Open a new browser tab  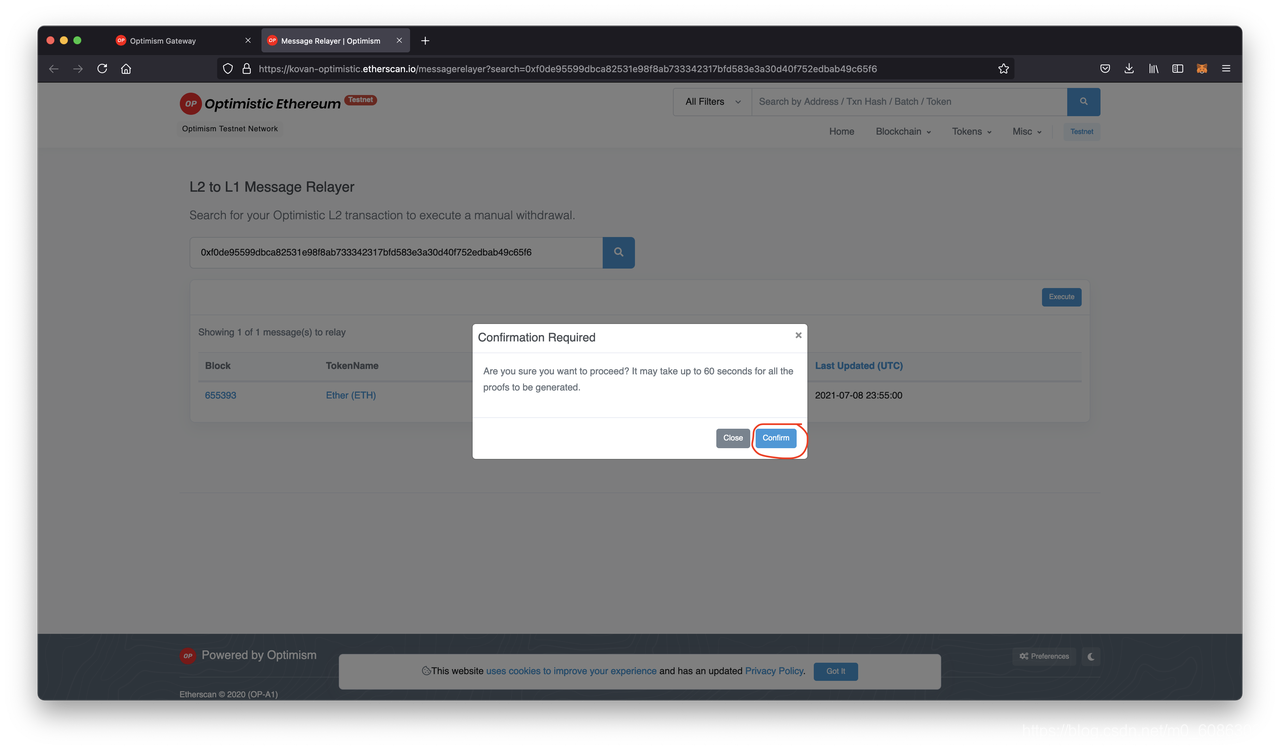click(x=425, y=41)
